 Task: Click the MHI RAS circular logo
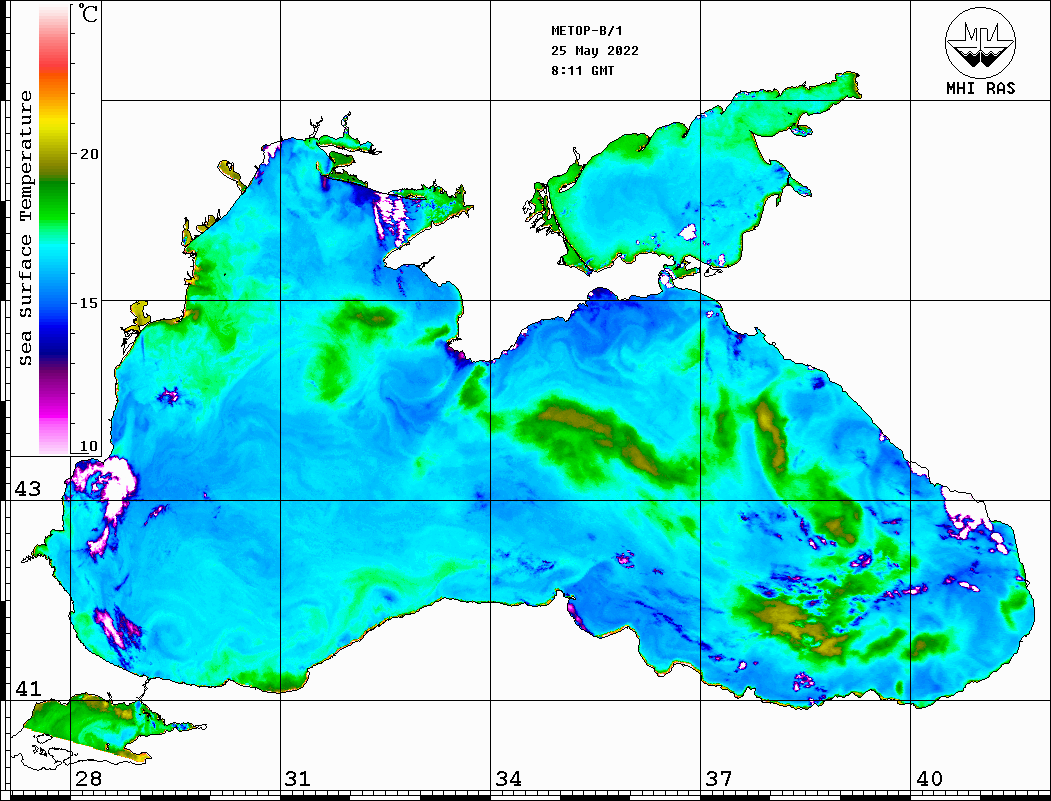pyautogui.click(x=980, y=42)
